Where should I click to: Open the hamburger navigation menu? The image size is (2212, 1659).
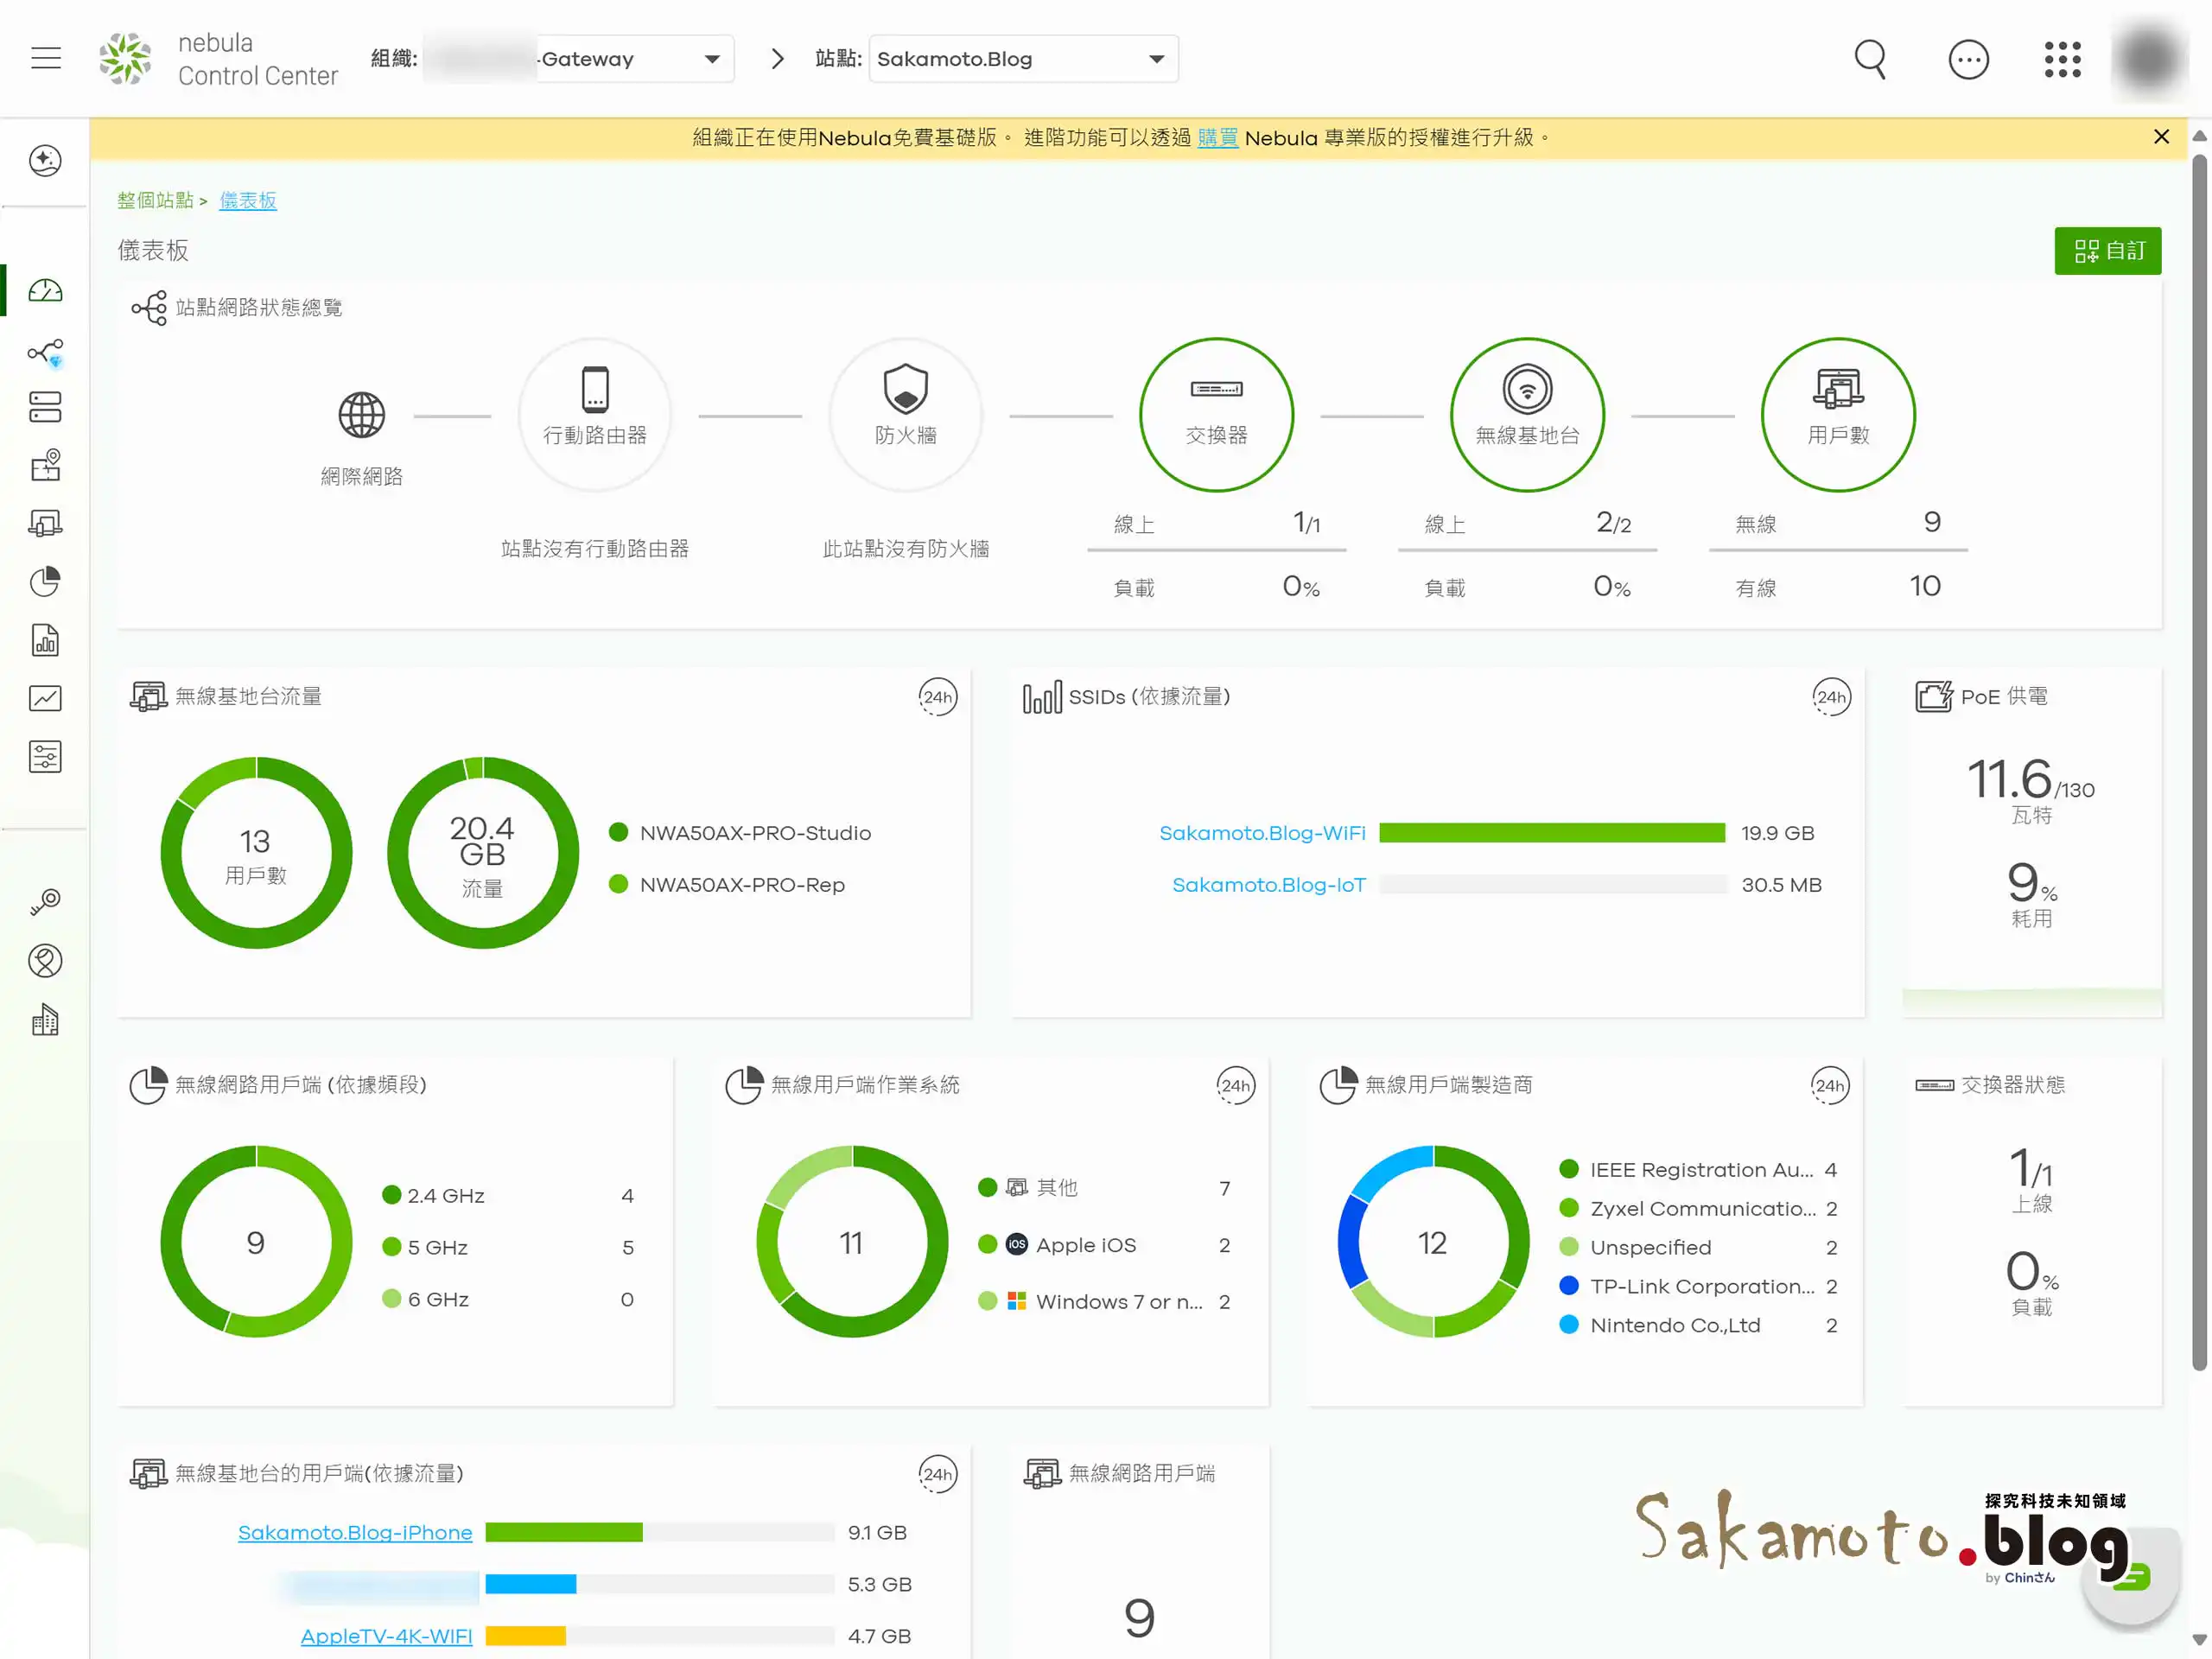pos(46,58)
